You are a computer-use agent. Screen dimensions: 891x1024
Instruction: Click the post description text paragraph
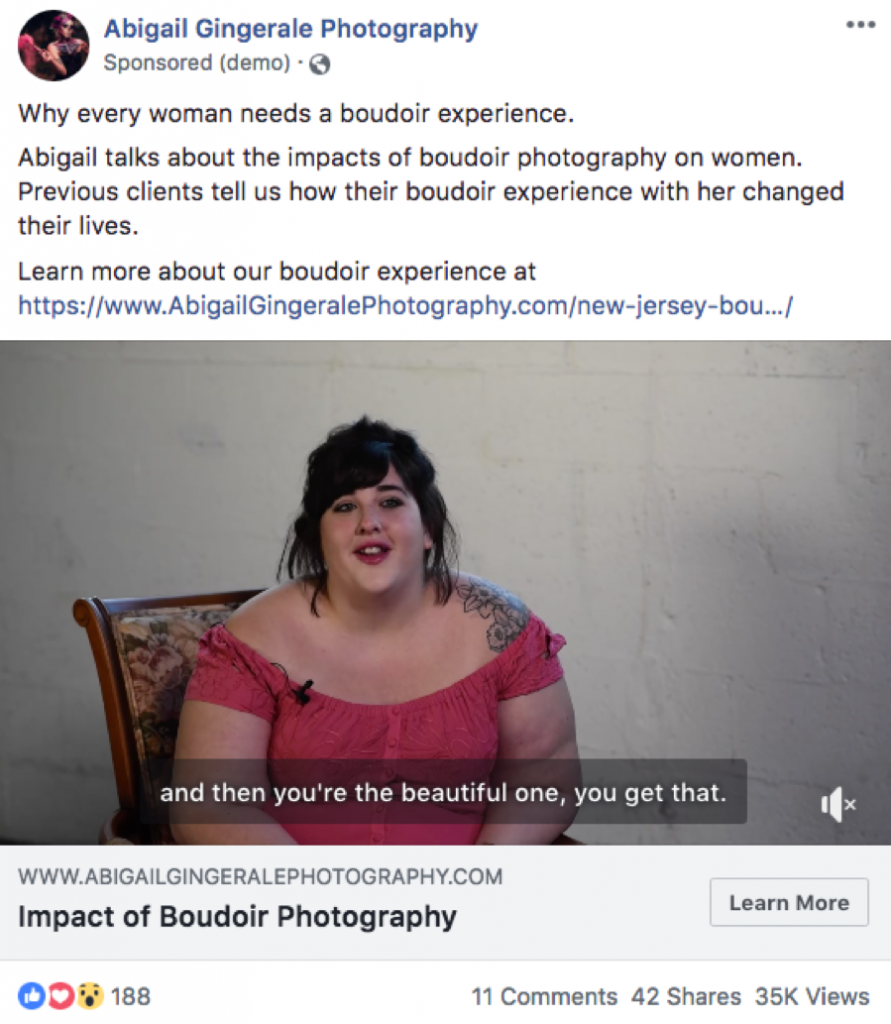[x=431, y=191]
